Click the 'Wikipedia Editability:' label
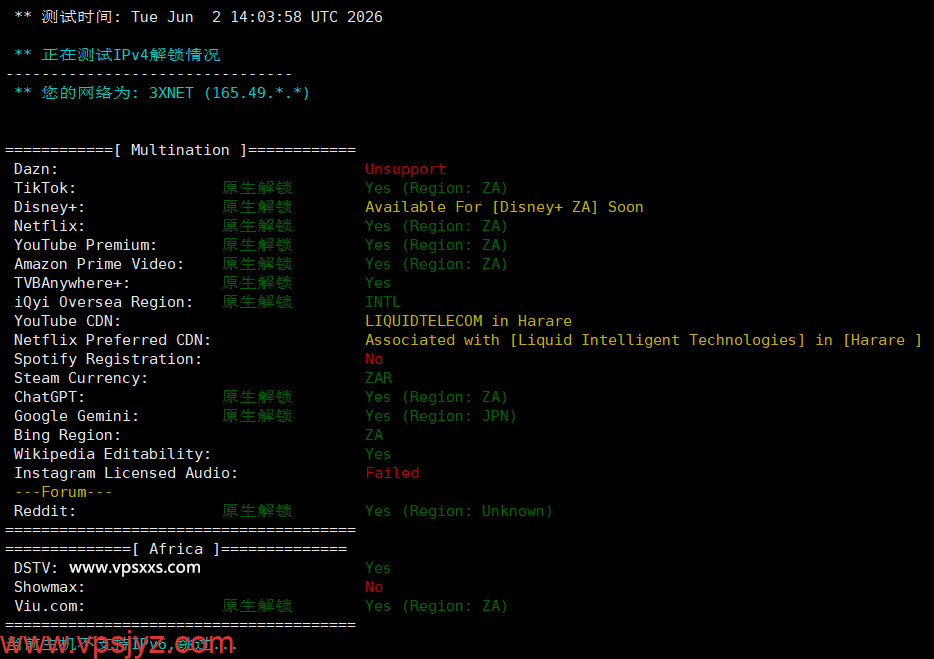 112,455
